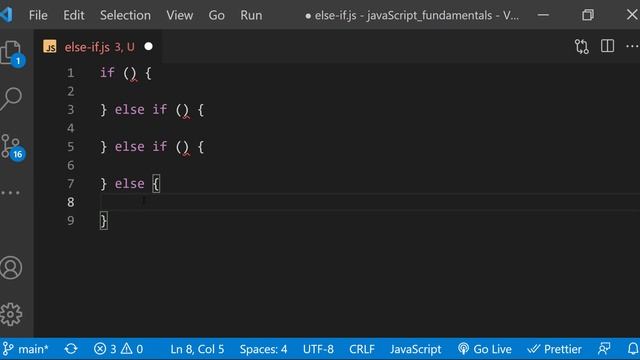Open the Accounts menu icon
The width and height of the screenshot is (640, 360).
tap(11, 268)
